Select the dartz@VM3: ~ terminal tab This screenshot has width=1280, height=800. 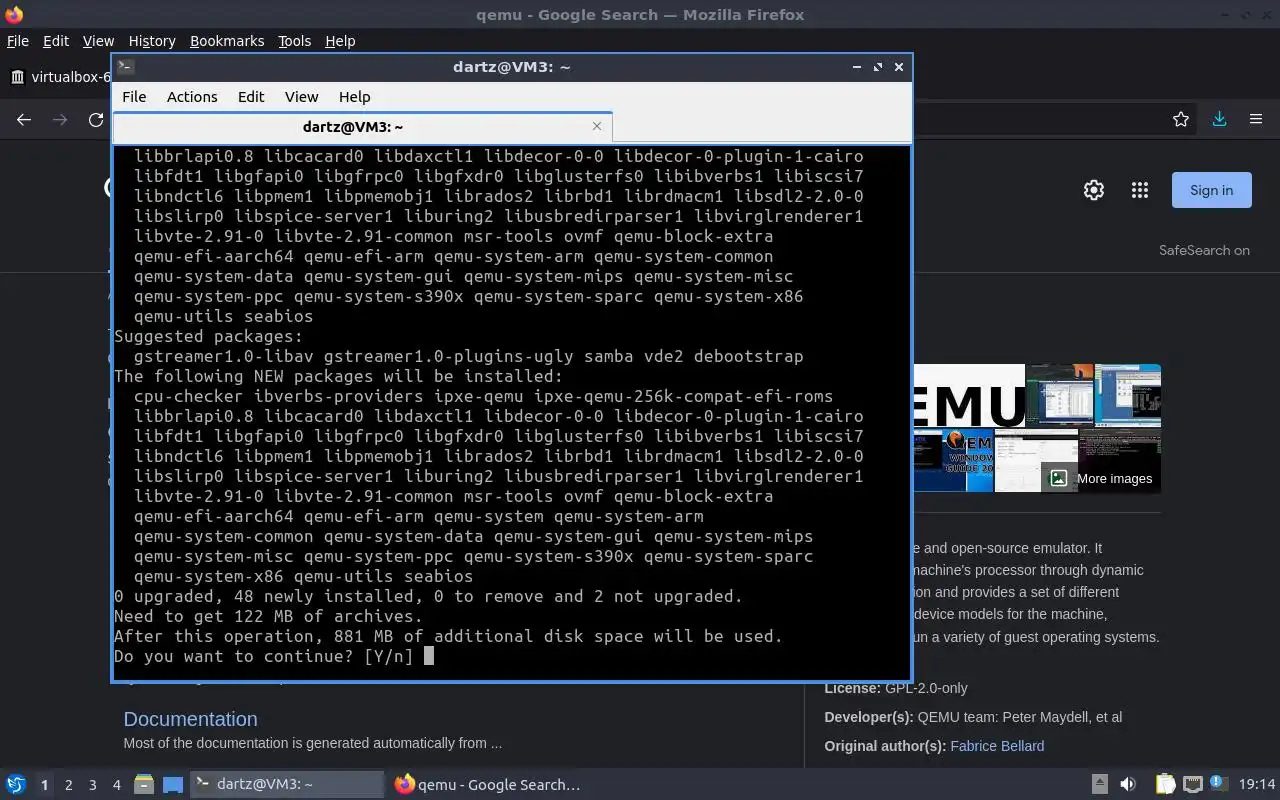(362, 127)
